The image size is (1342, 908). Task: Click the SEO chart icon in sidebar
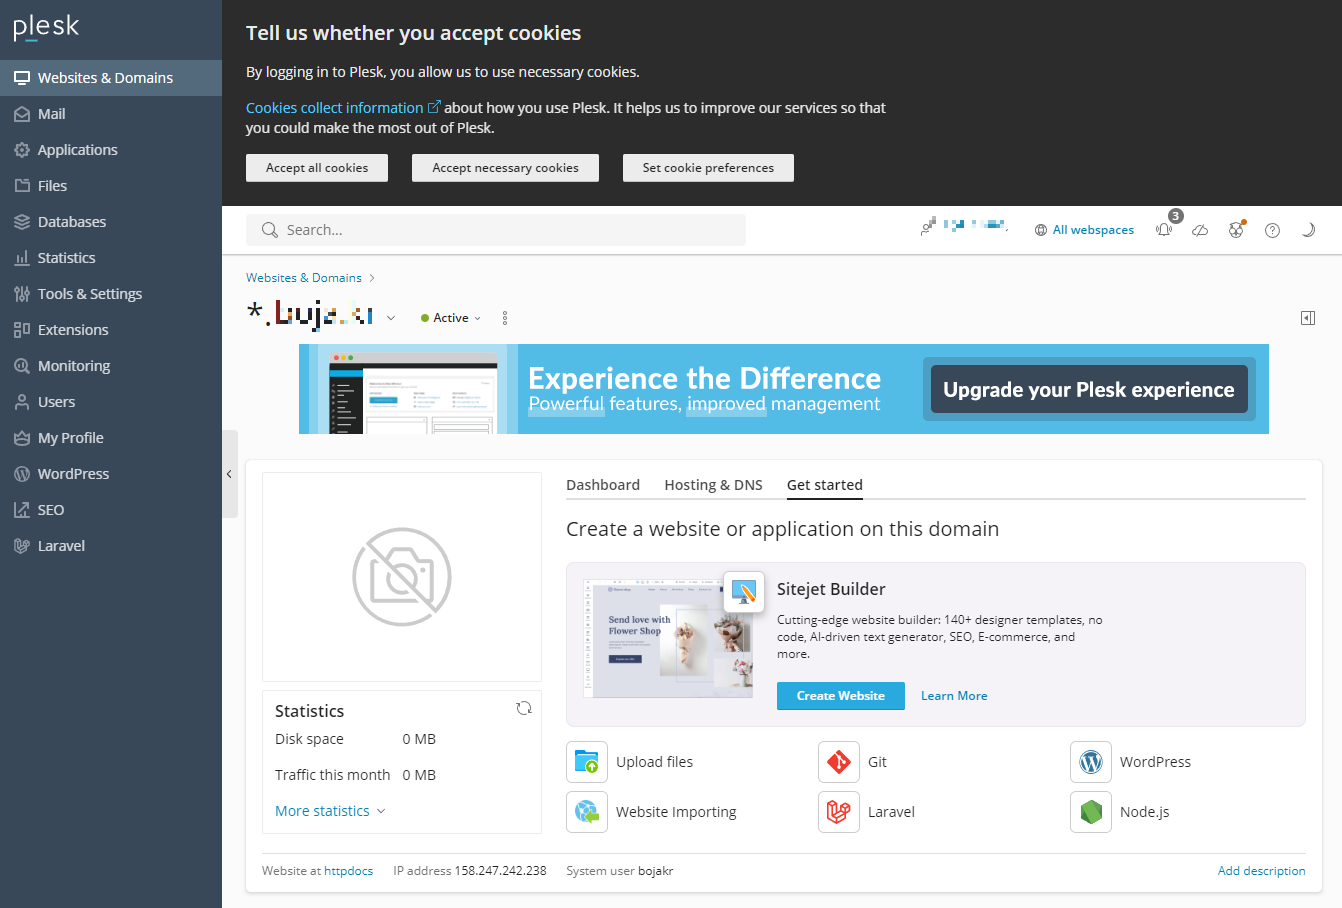pos(22,510)
